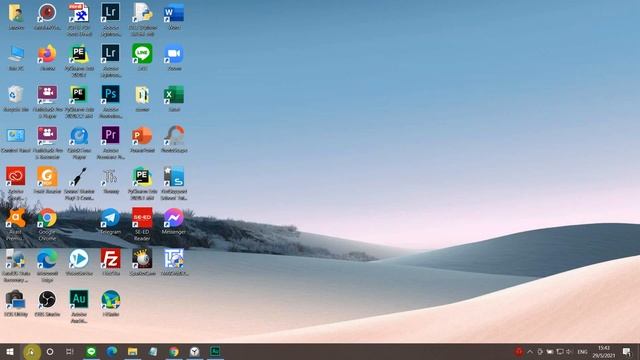
Task: Open the taskbar clock and calendar
Action: (x=604, y=351)
